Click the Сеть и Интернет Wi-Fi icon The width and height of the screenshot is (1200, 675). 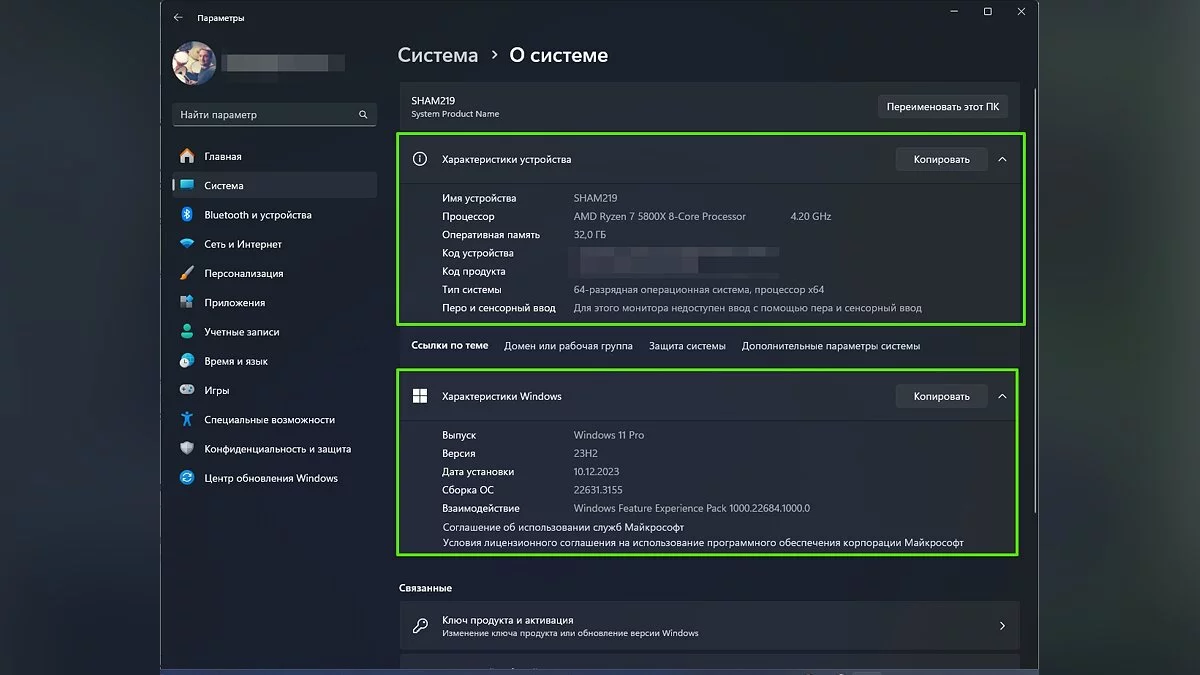coord(186,244)
